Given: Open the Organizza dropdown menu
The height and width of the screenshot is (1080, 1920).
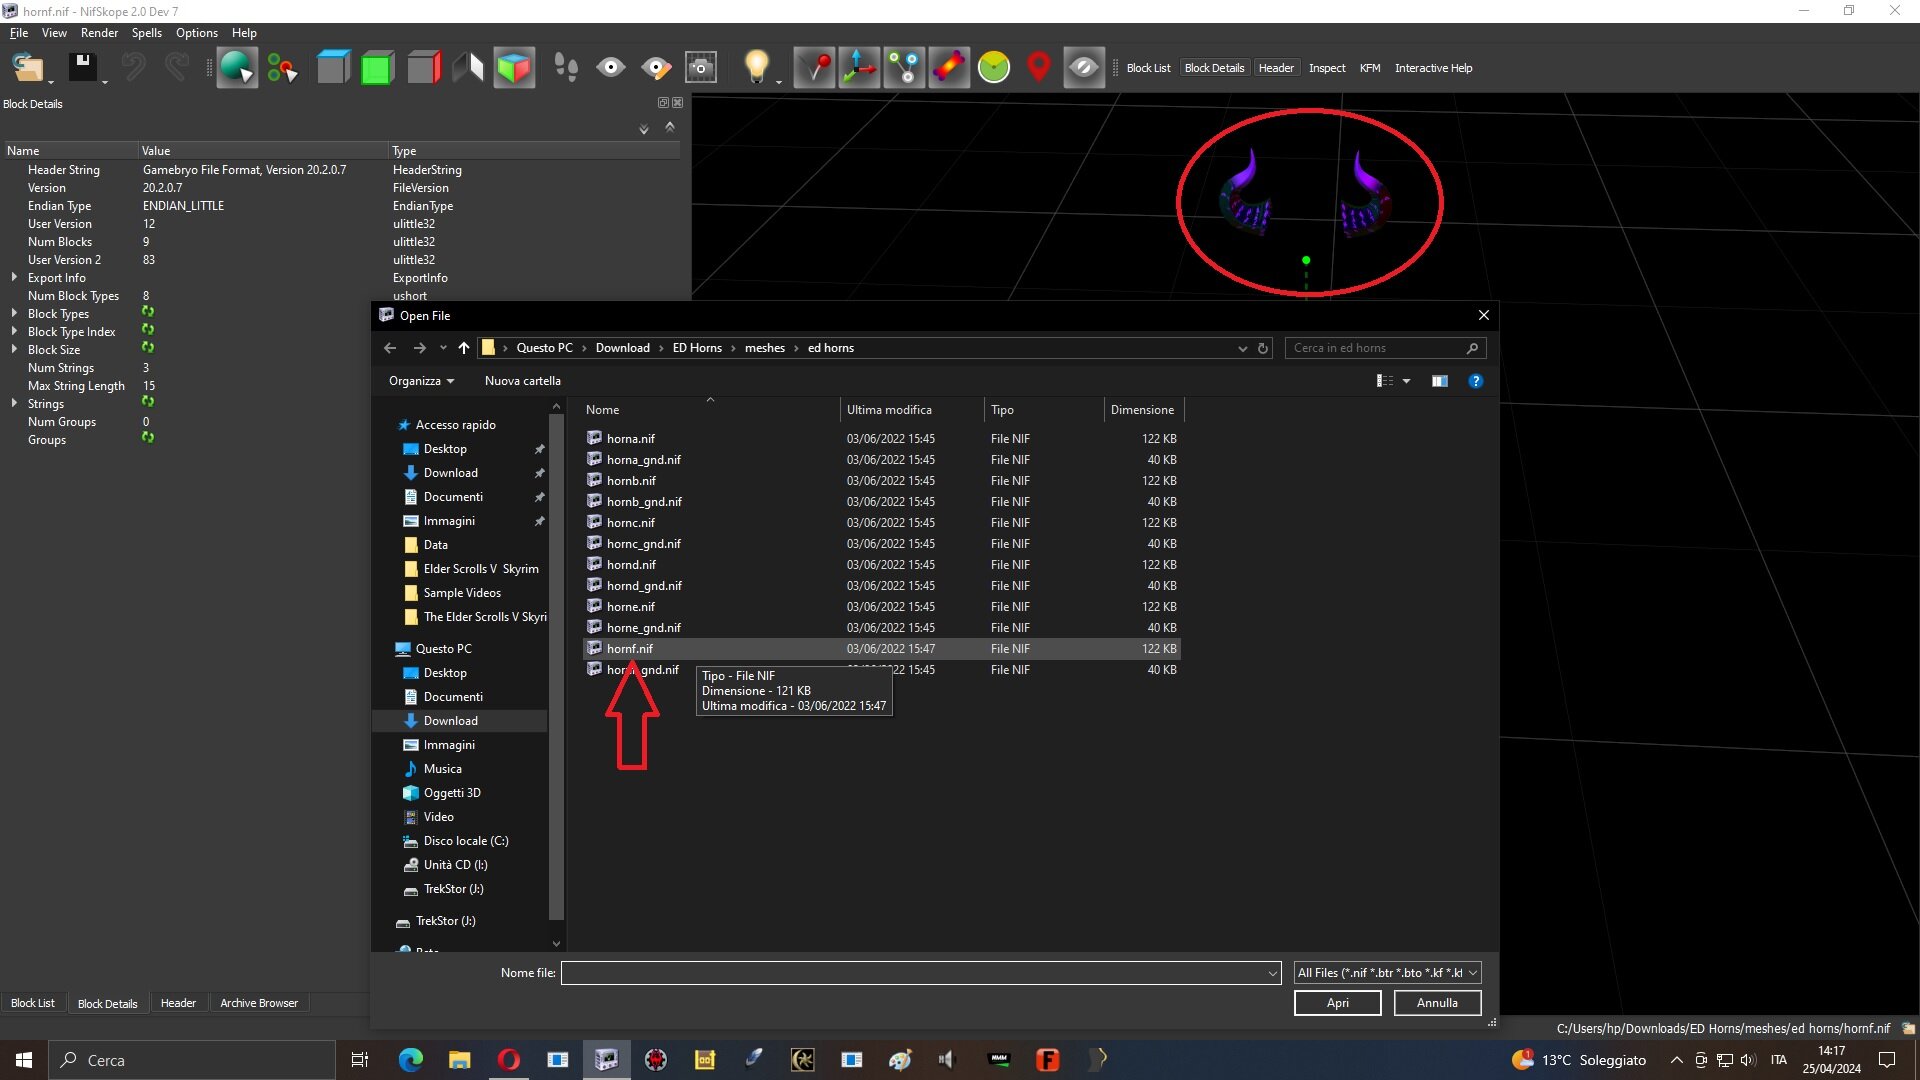Looking at the screenshot, I should tap(421, 381).
